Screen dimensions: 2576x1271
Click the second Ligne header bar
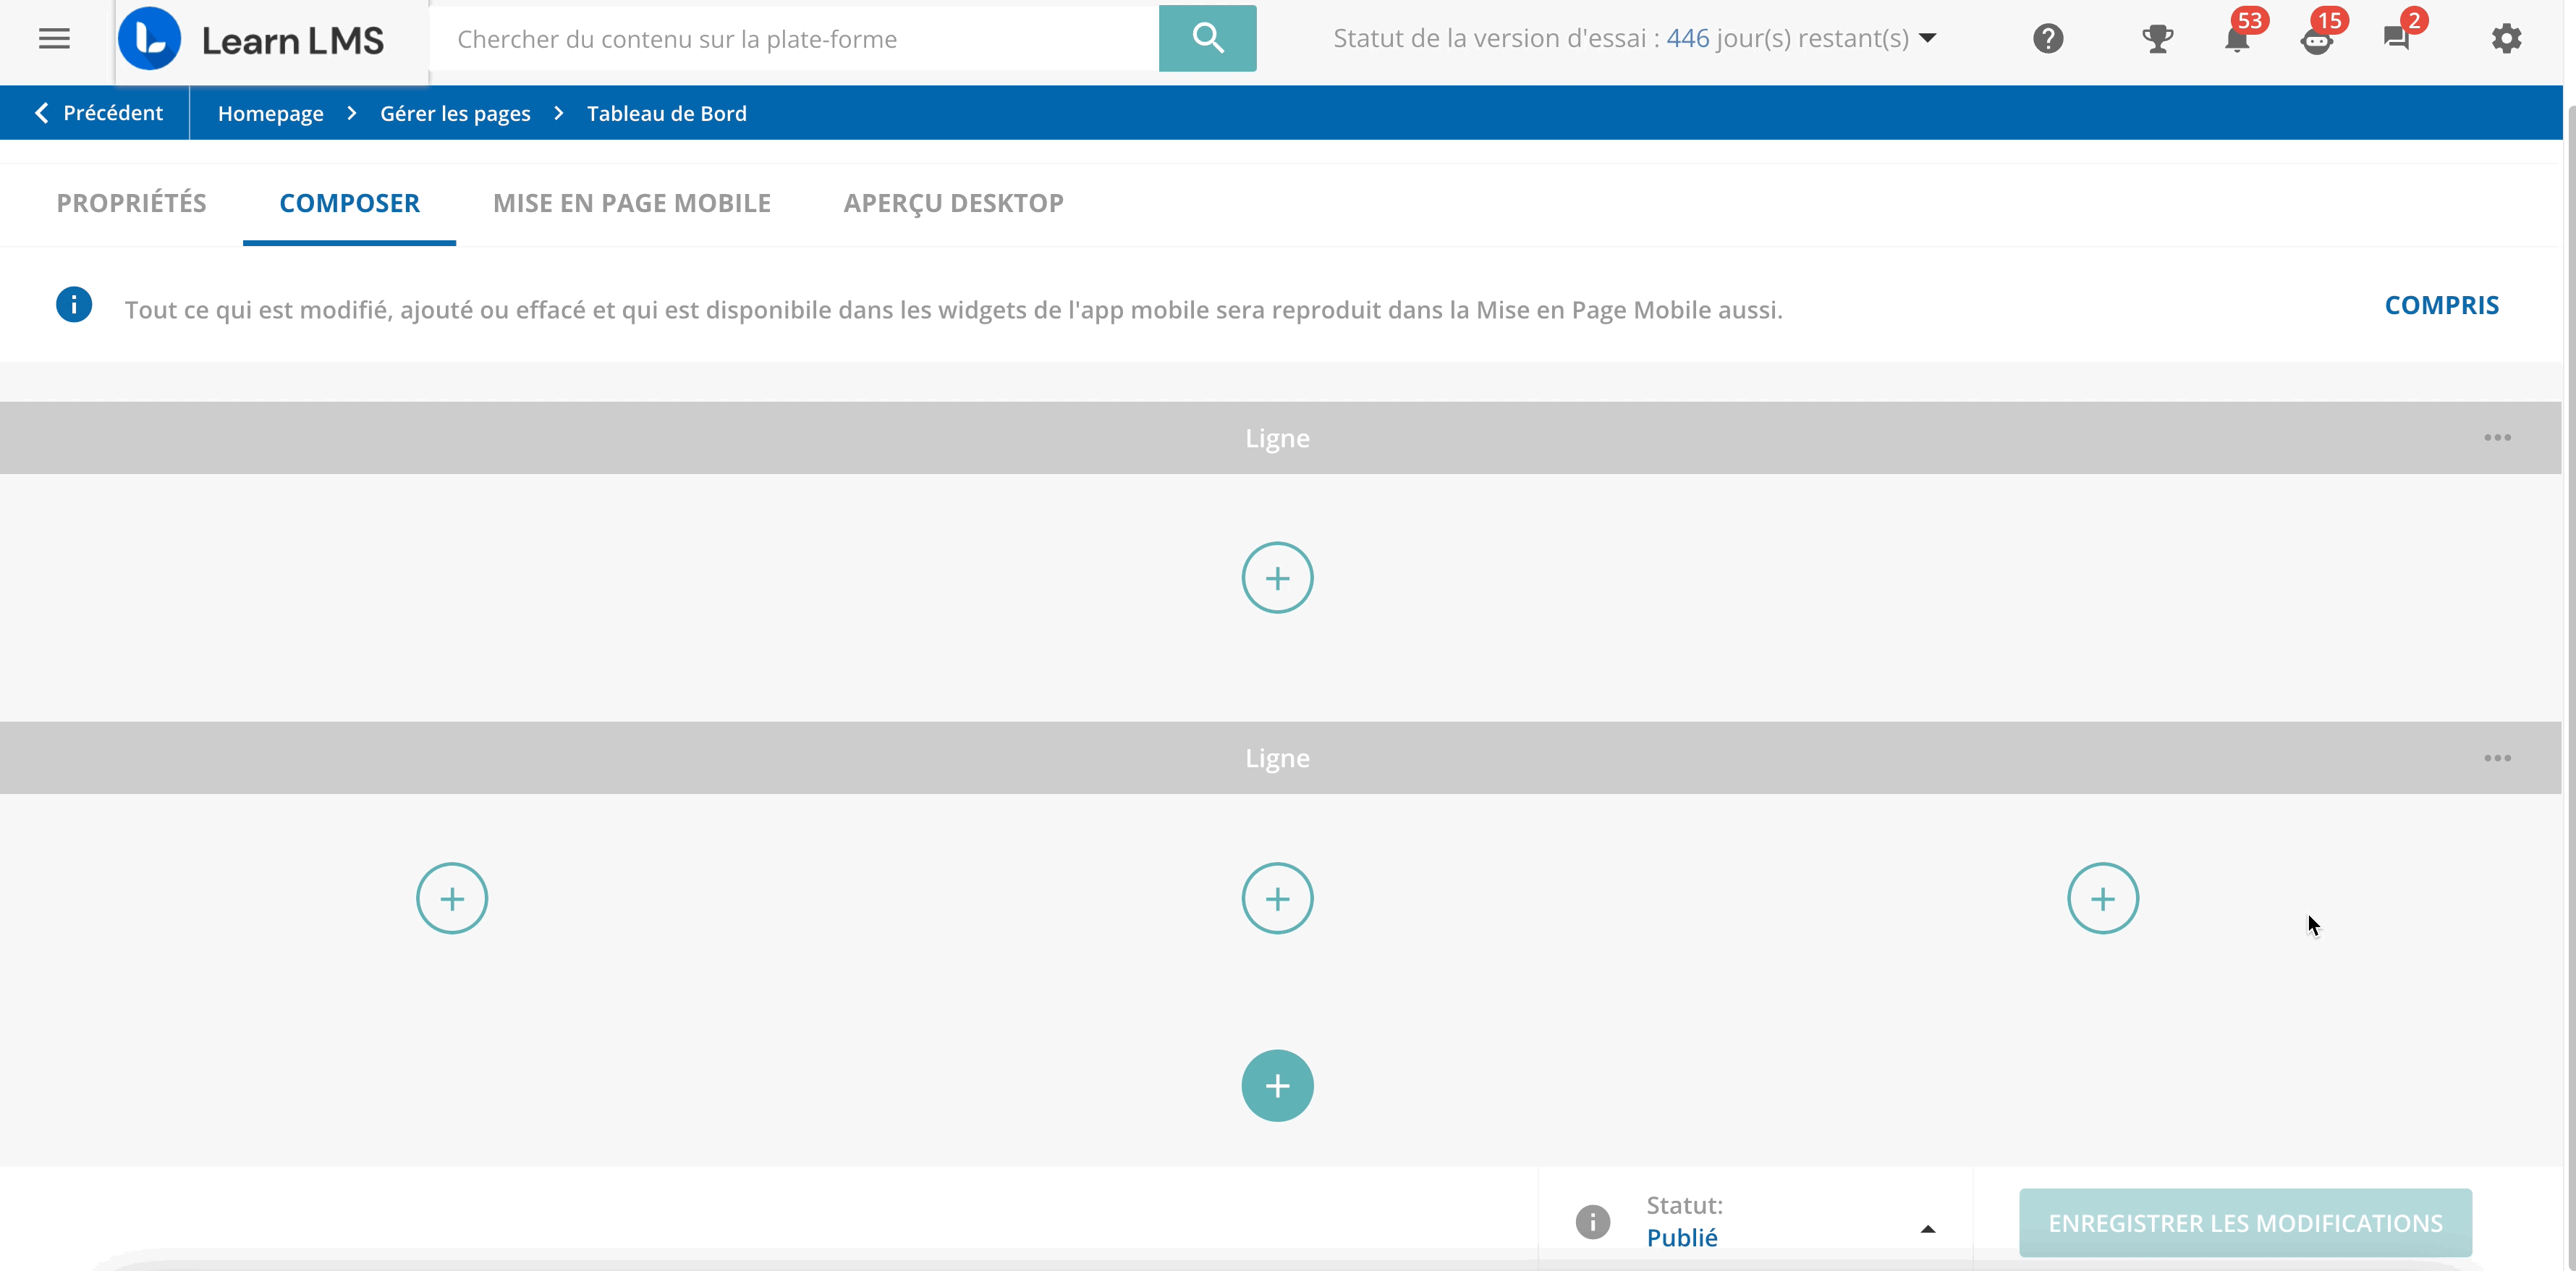coord(1280,758)
